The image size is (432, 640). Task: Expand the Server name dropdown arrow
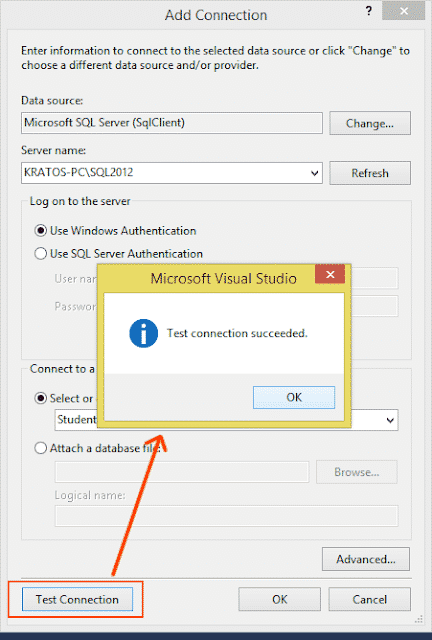[x=314, y=173]
